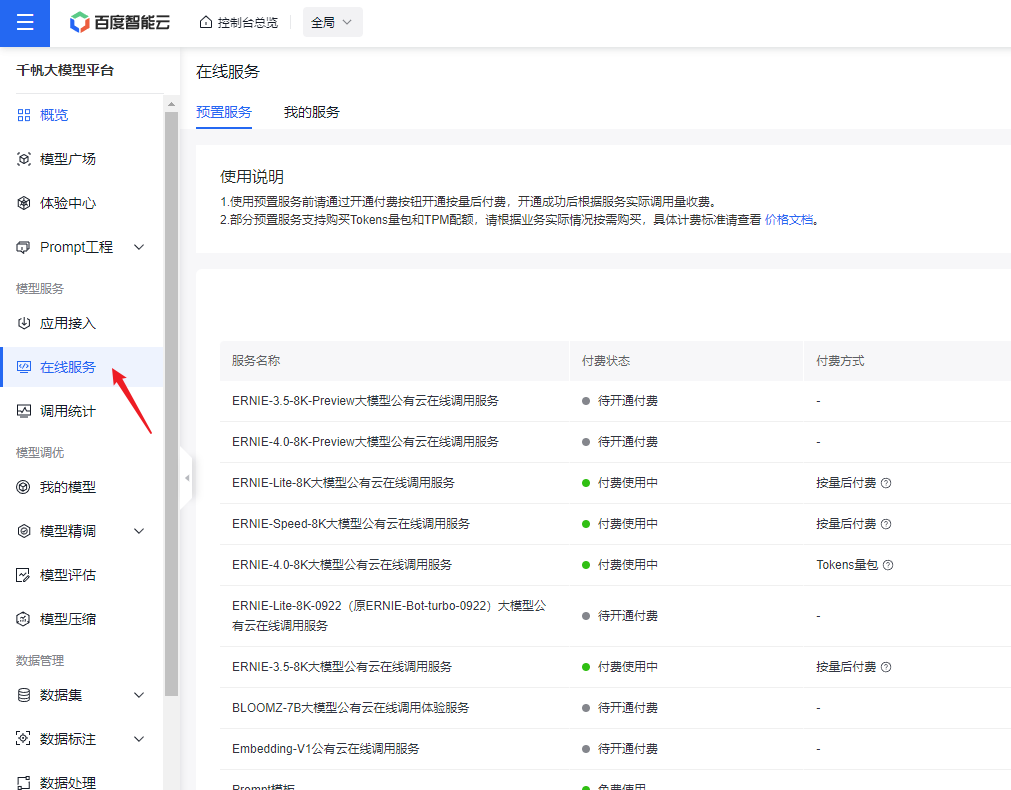
Task: Open 应用接入 in the sidebar
Action: [68, 323]
